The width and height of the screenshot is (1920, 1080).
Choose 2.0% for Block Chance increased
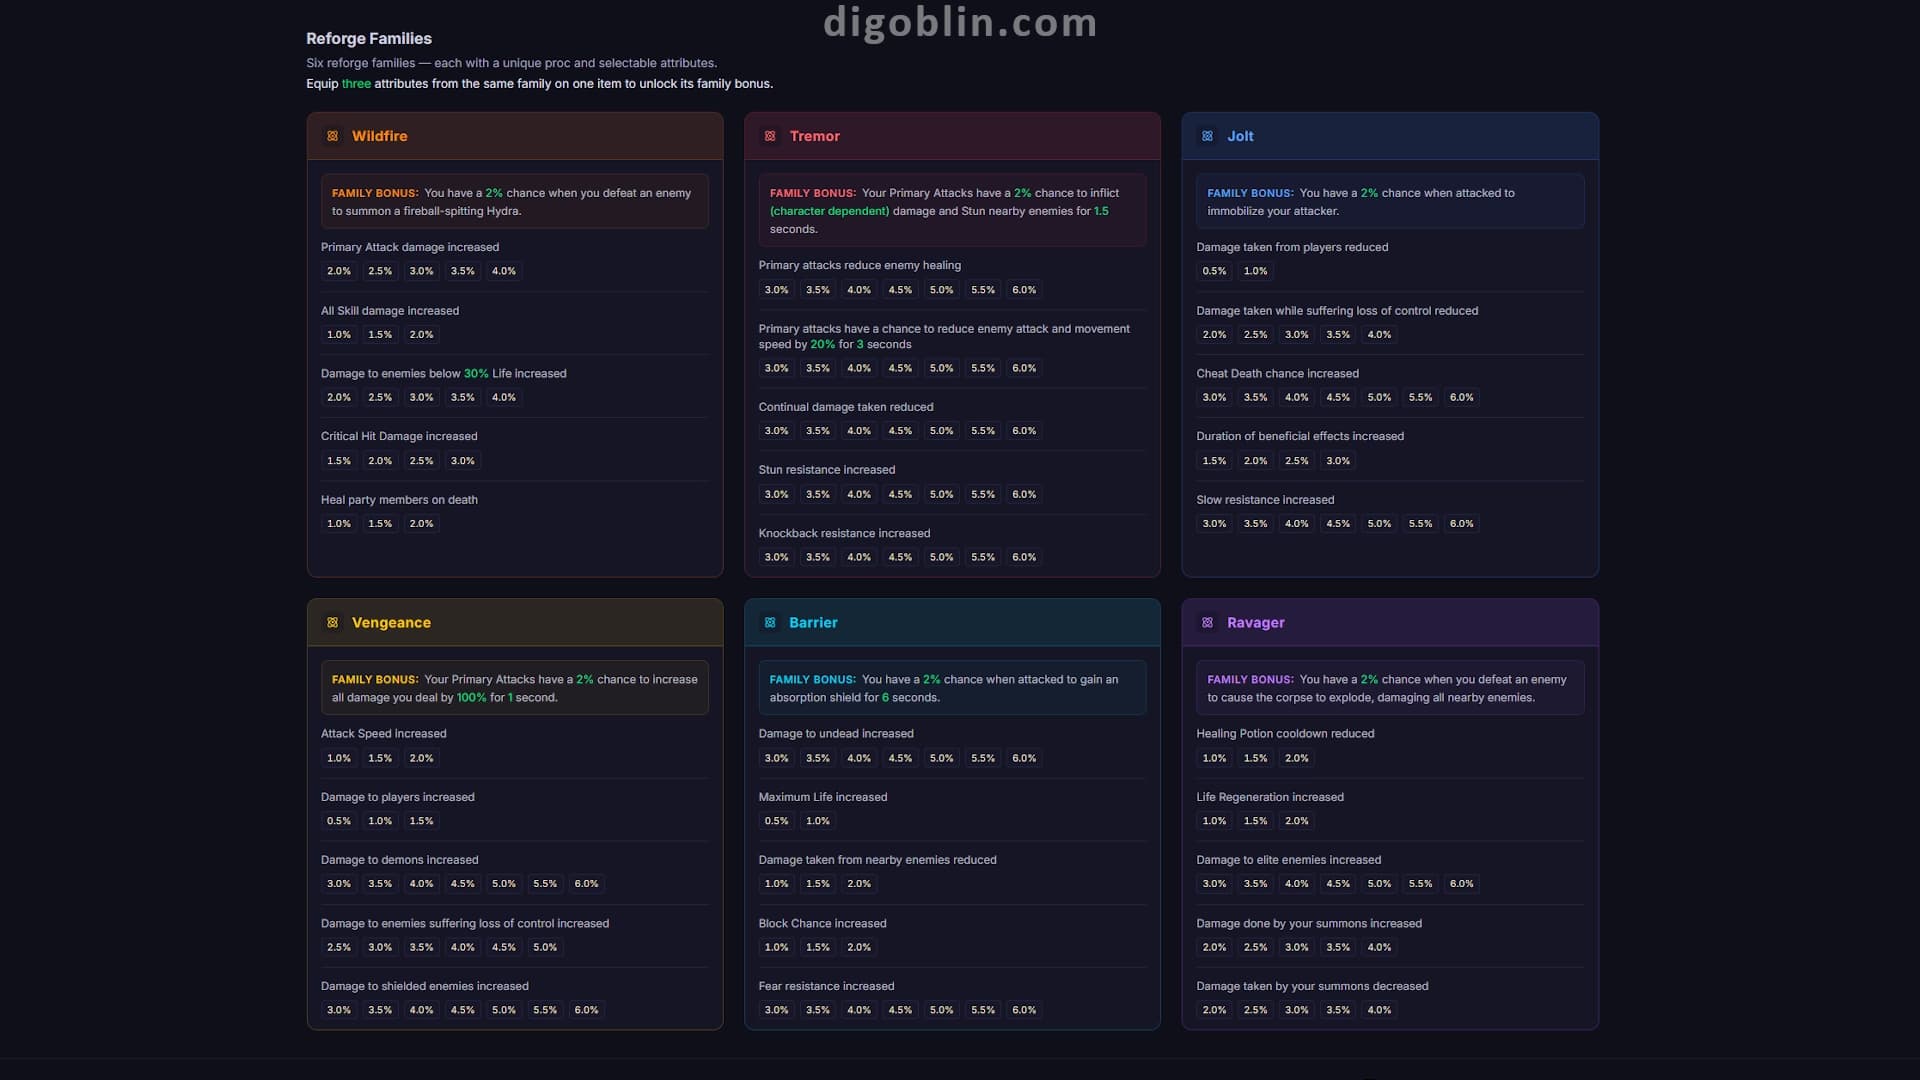point(859,947)
